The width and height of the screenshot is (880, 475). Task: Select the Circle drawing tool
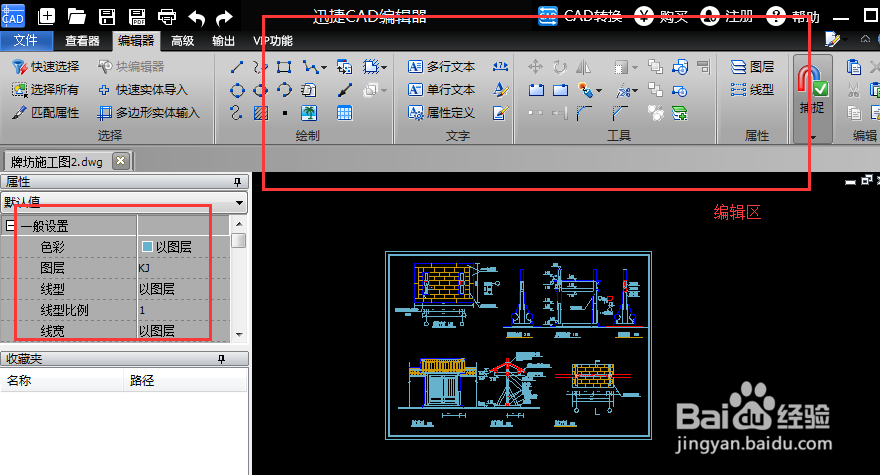[237, 90]
